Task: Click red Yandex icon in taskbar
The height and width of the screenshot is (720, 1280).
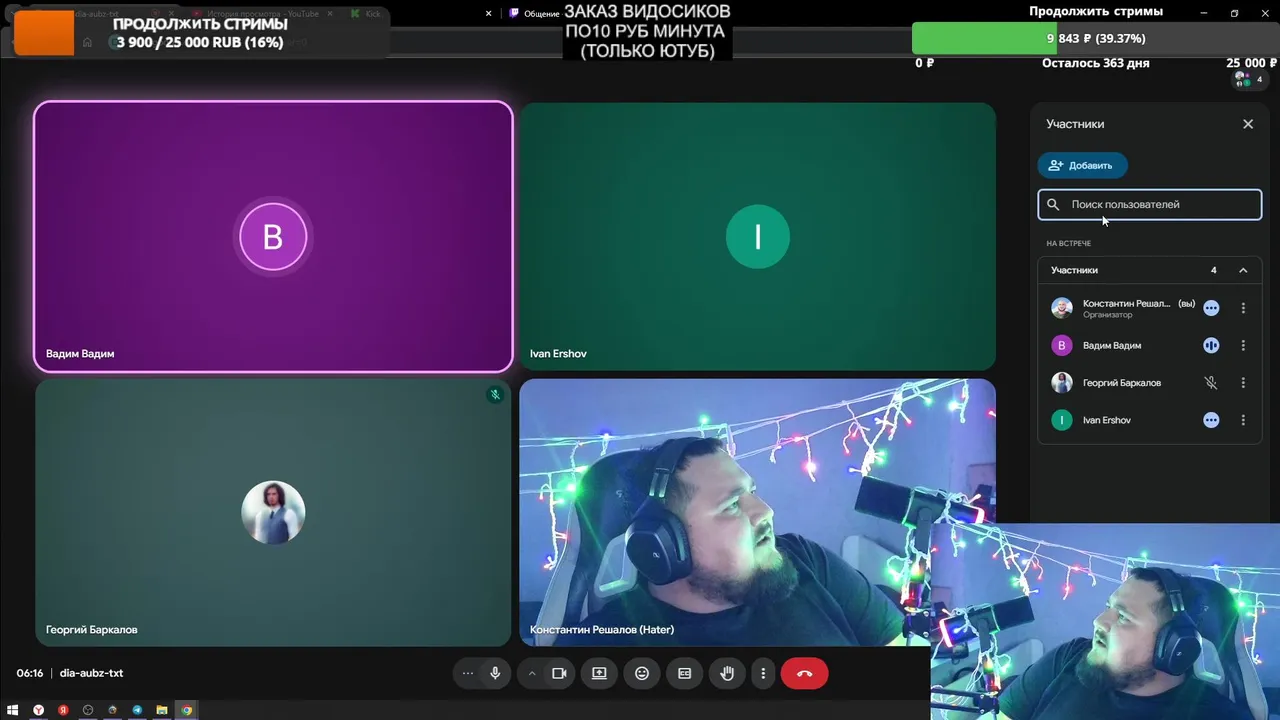Action: 63,710
